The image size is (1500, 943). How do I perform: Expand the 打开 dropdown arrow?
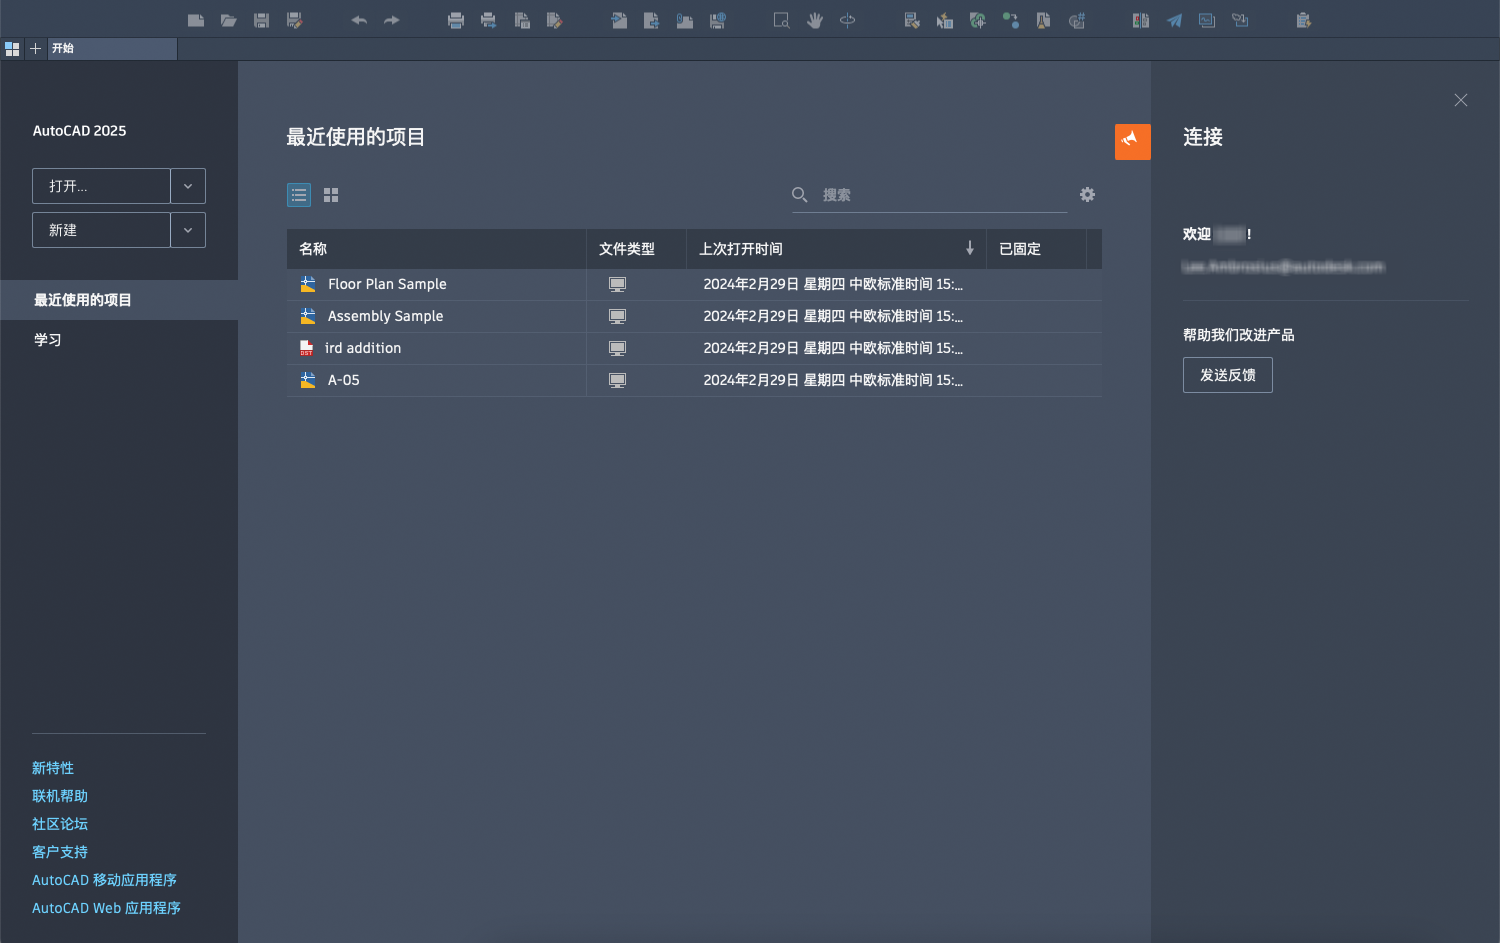pyautogui.click(x=188, y=186)
